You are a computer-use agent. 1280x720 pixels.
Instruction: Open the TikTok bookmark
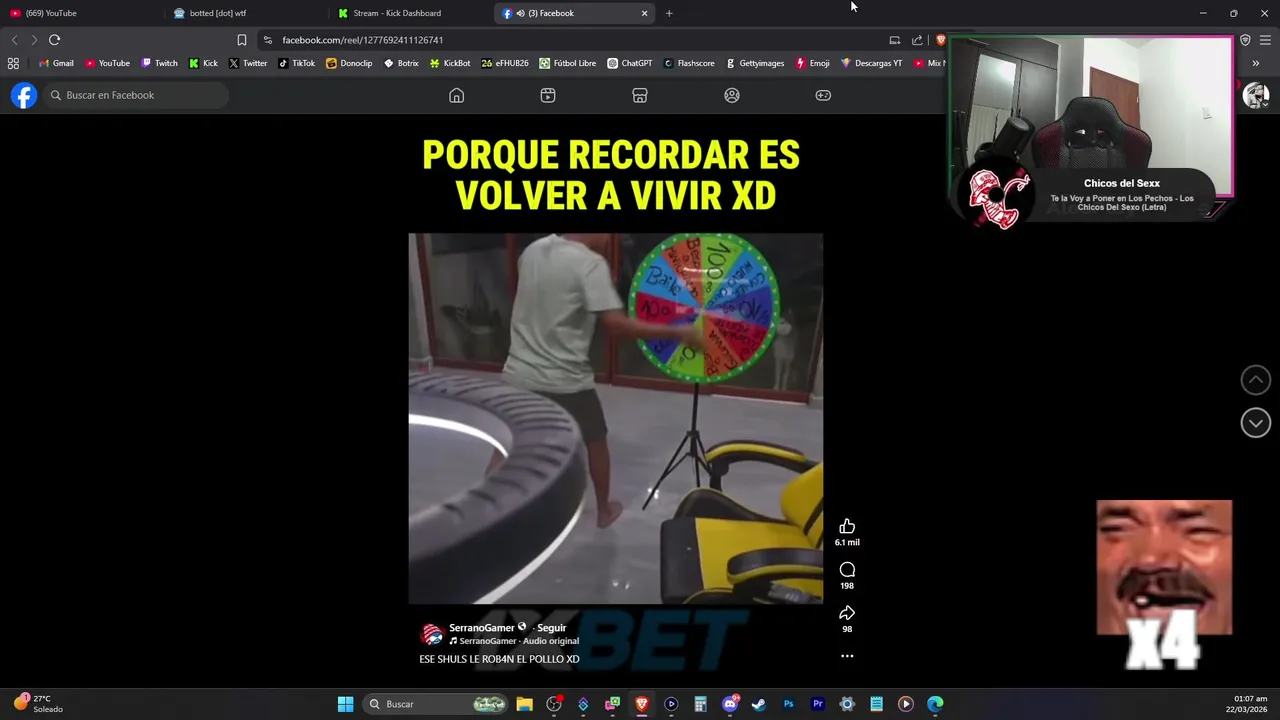pos(296,63)
